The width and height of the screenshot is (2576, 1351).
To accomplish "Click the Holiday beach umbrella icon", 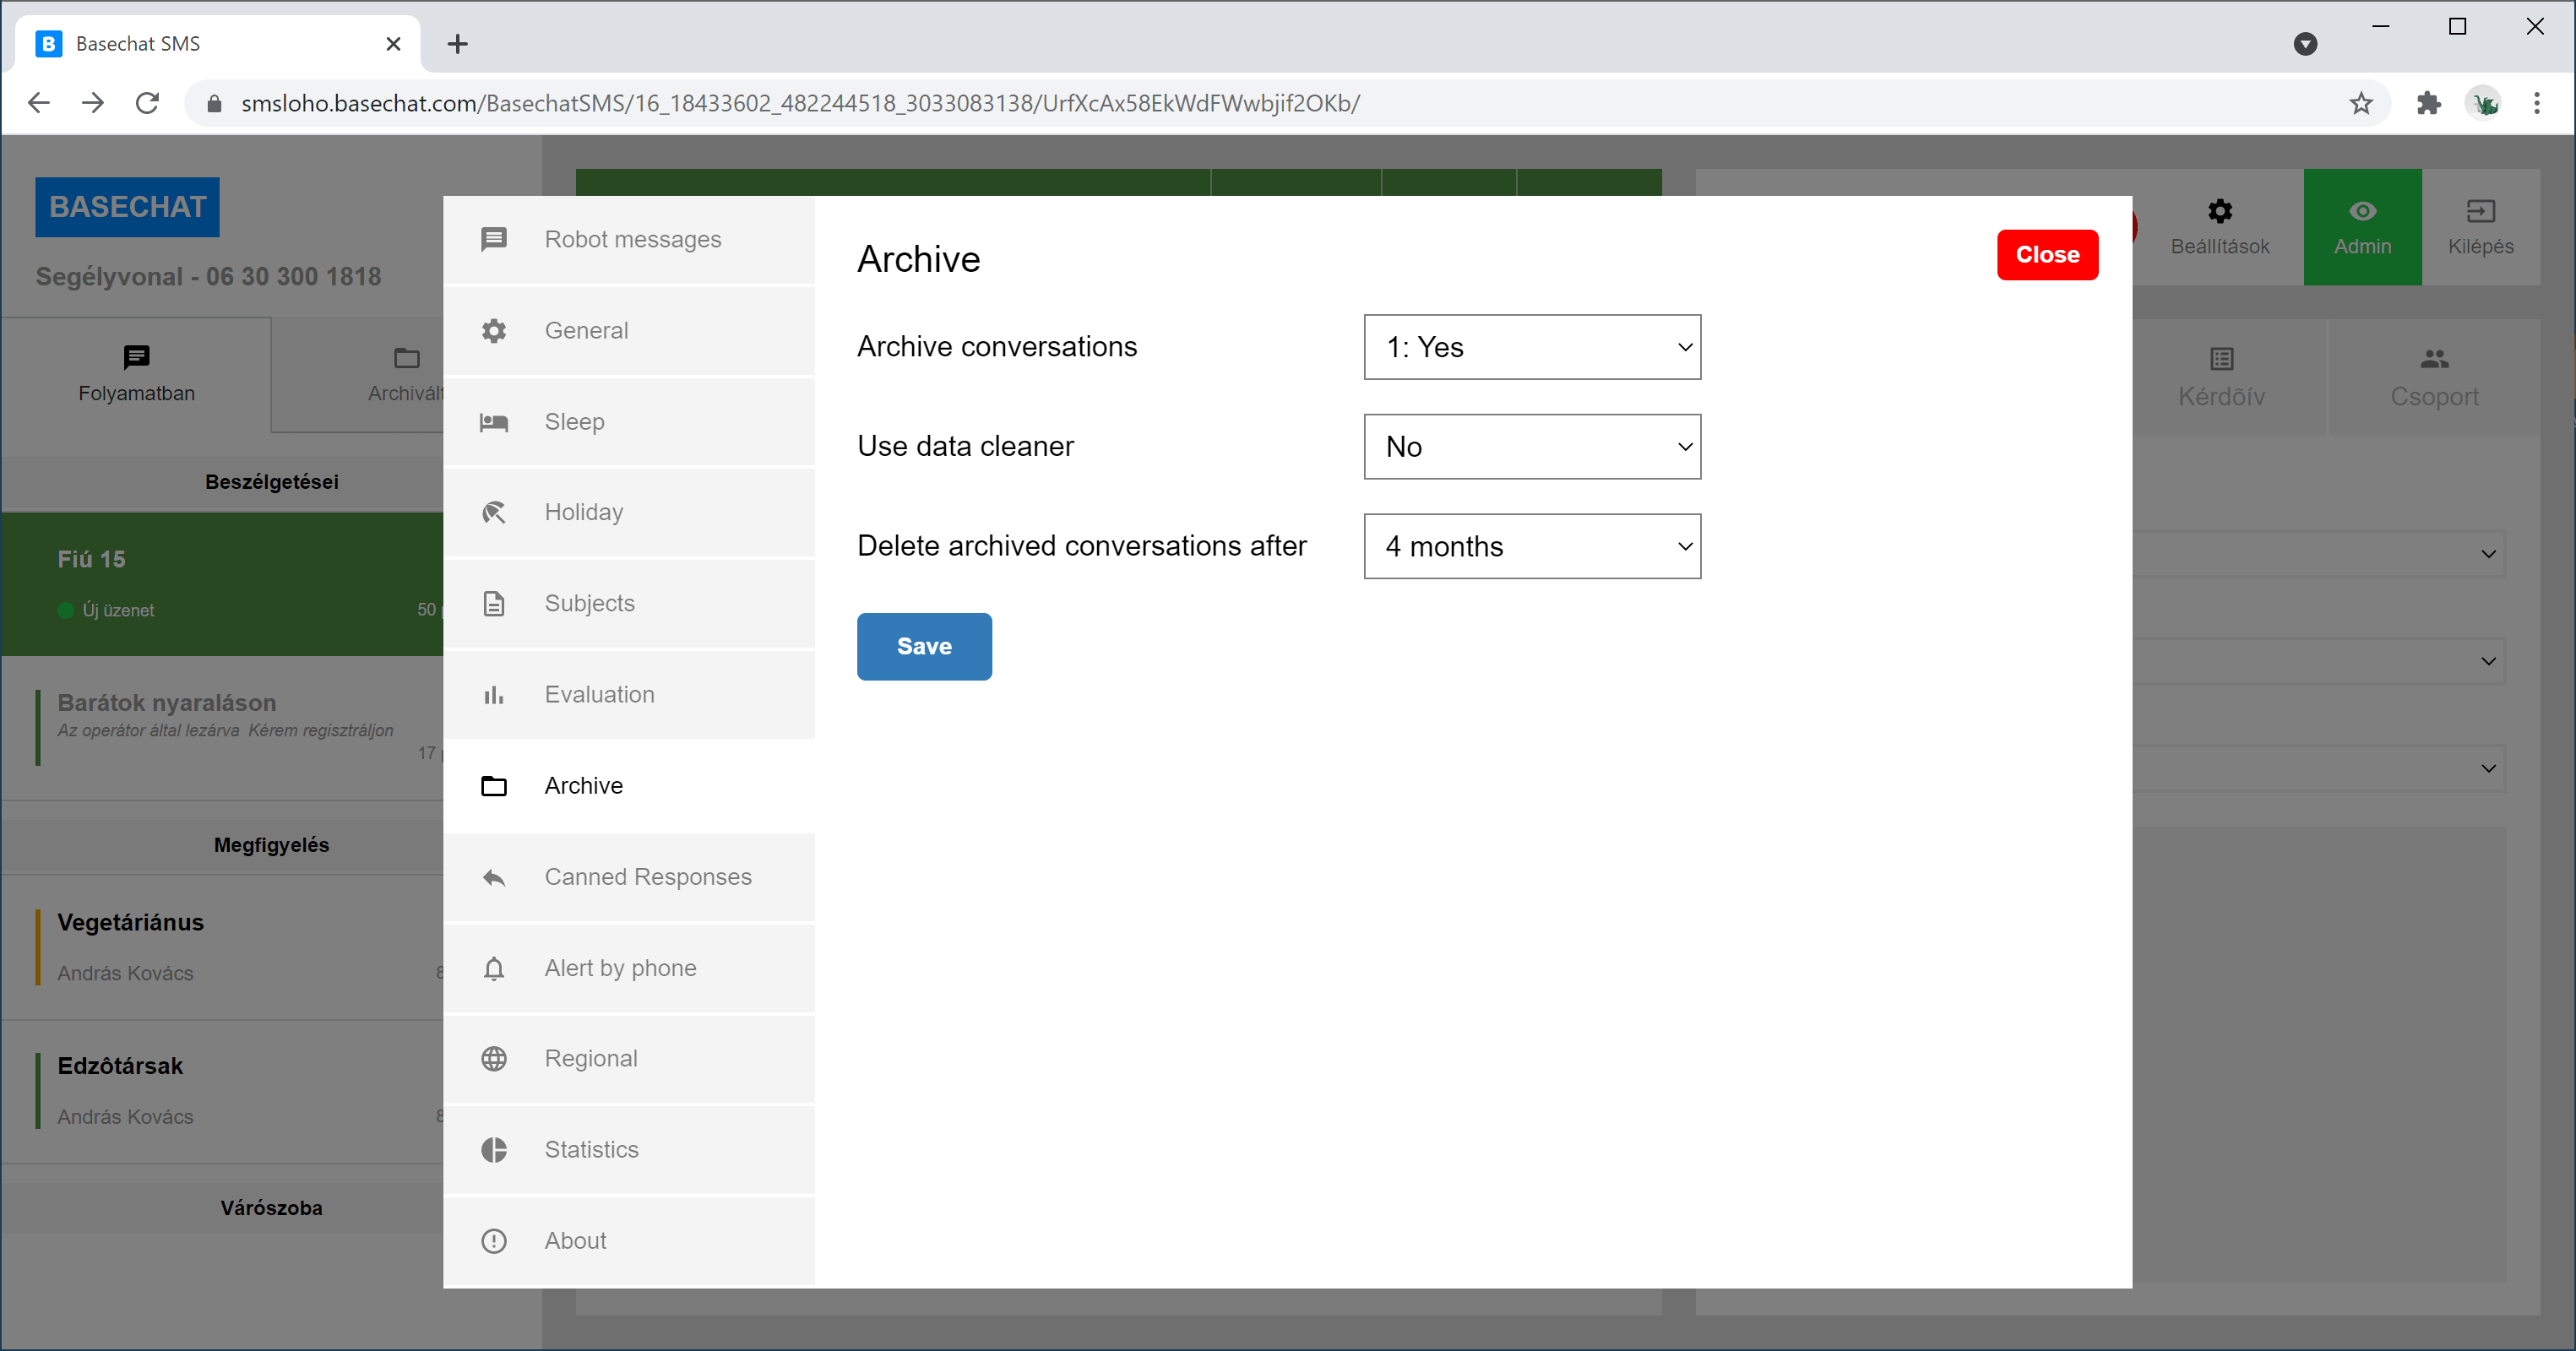I will pyautogui.click(x=494, y=513).
